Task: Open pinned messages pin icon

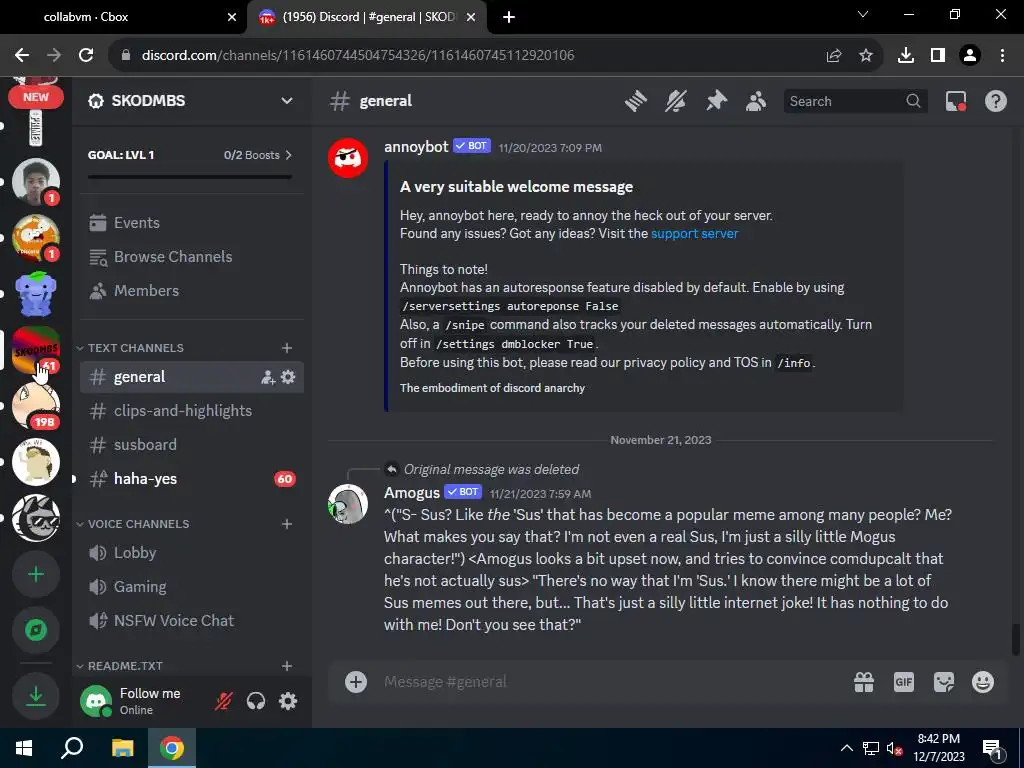Action: pyautogui.click(x=716, y=101)
